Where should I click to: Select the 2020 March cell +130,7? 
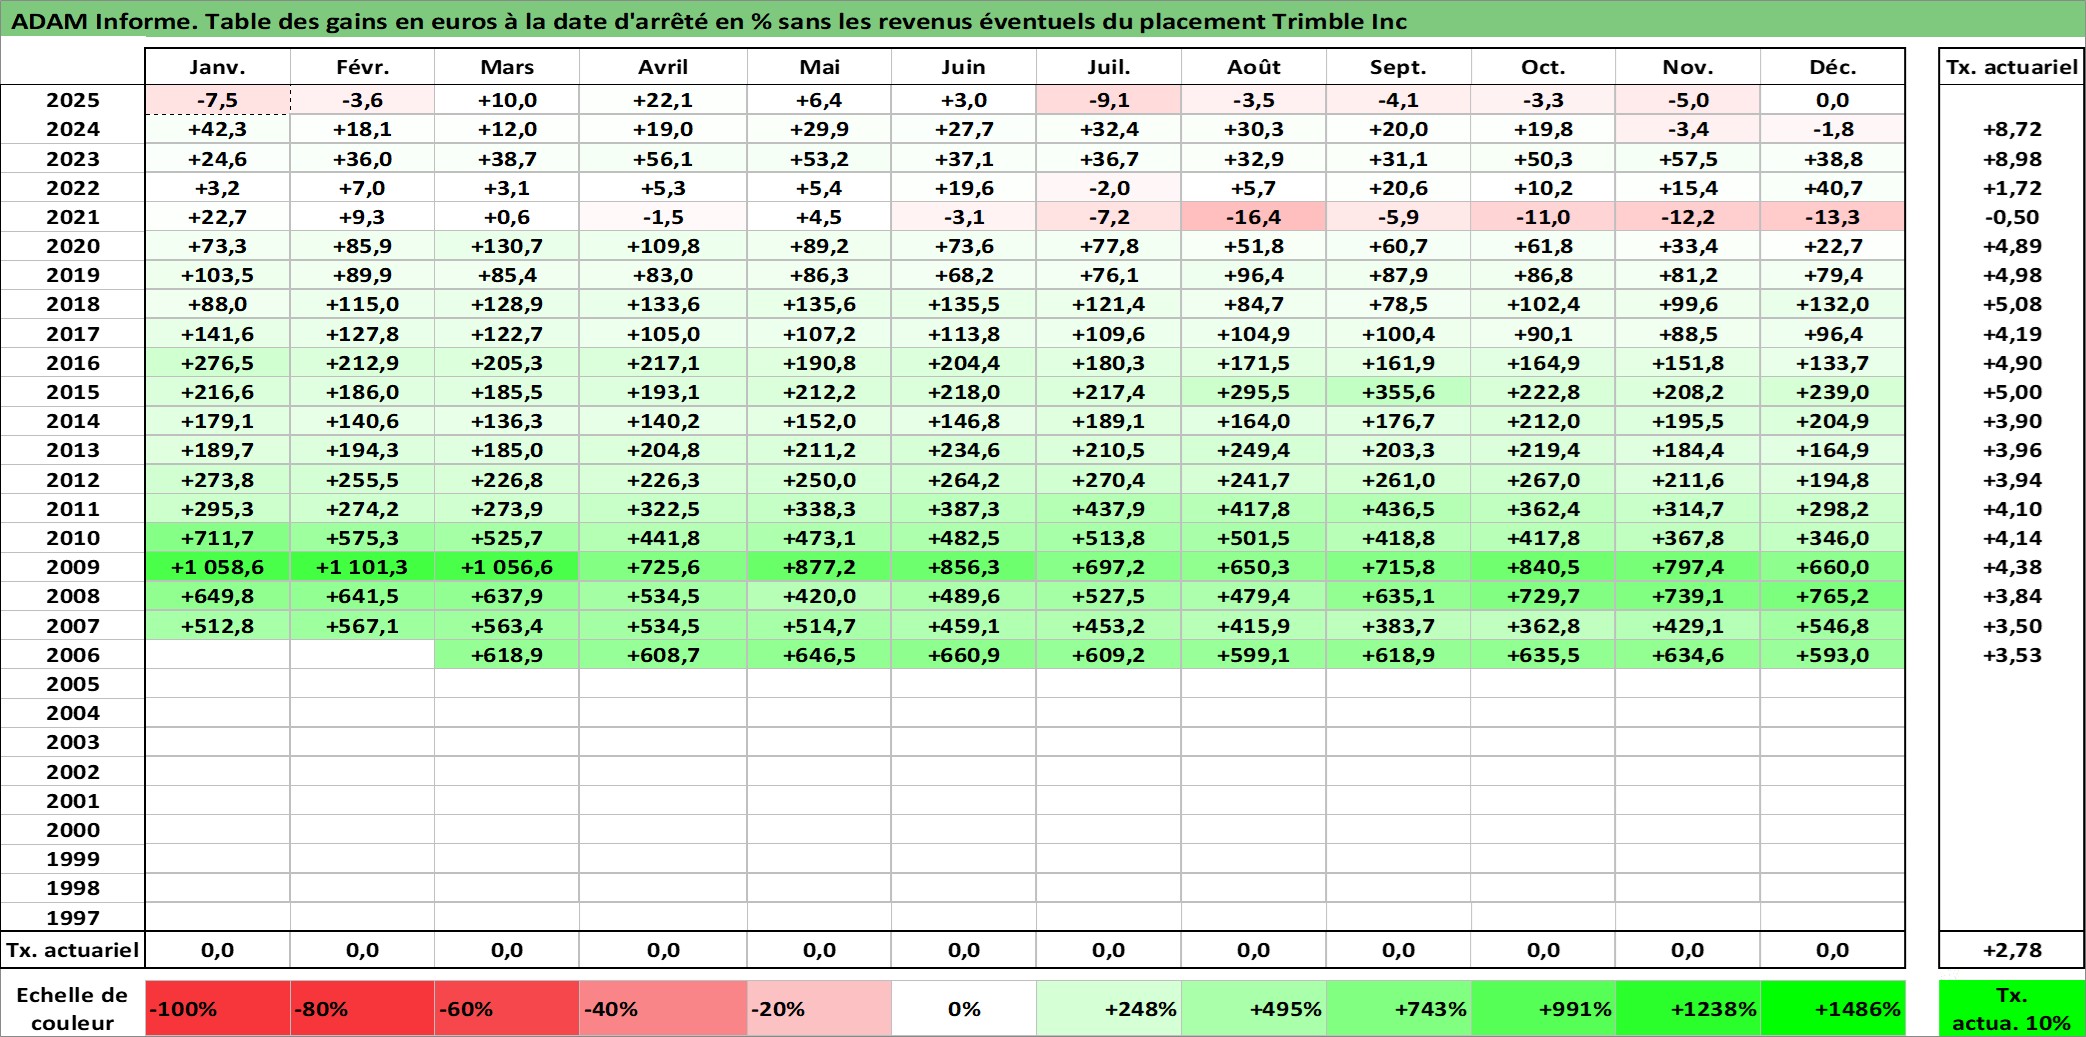[506, 246]
